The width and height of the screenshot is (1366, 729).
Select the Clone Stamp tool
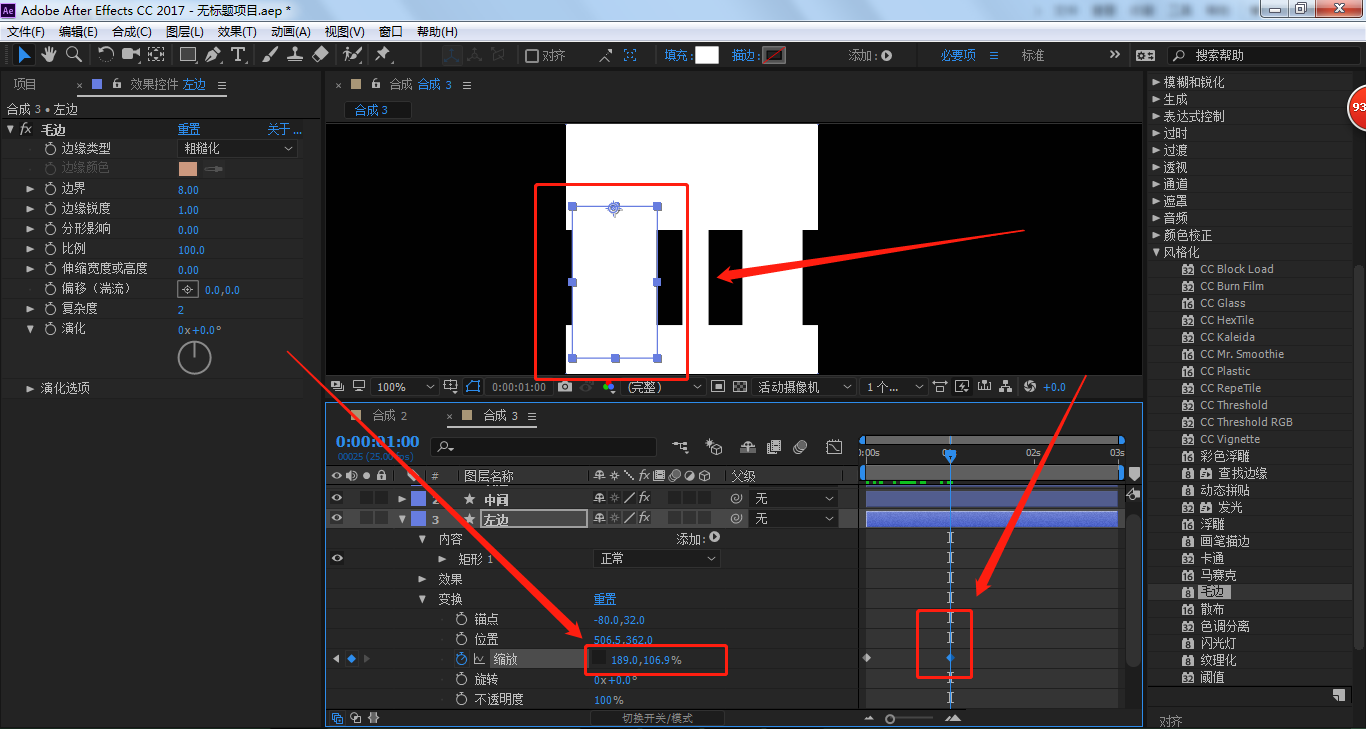point(295,55)
